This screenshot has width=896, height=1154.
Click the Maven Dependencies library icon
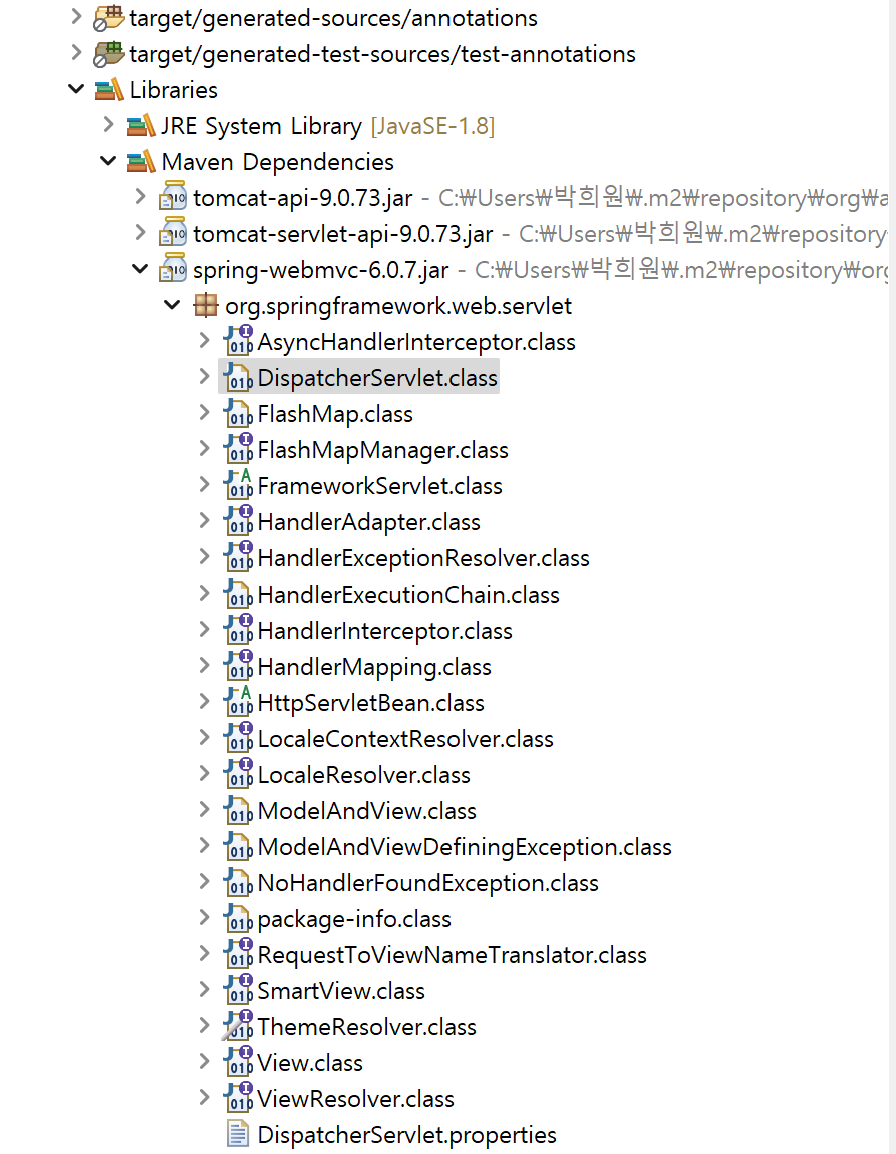[x=141, y=162]
